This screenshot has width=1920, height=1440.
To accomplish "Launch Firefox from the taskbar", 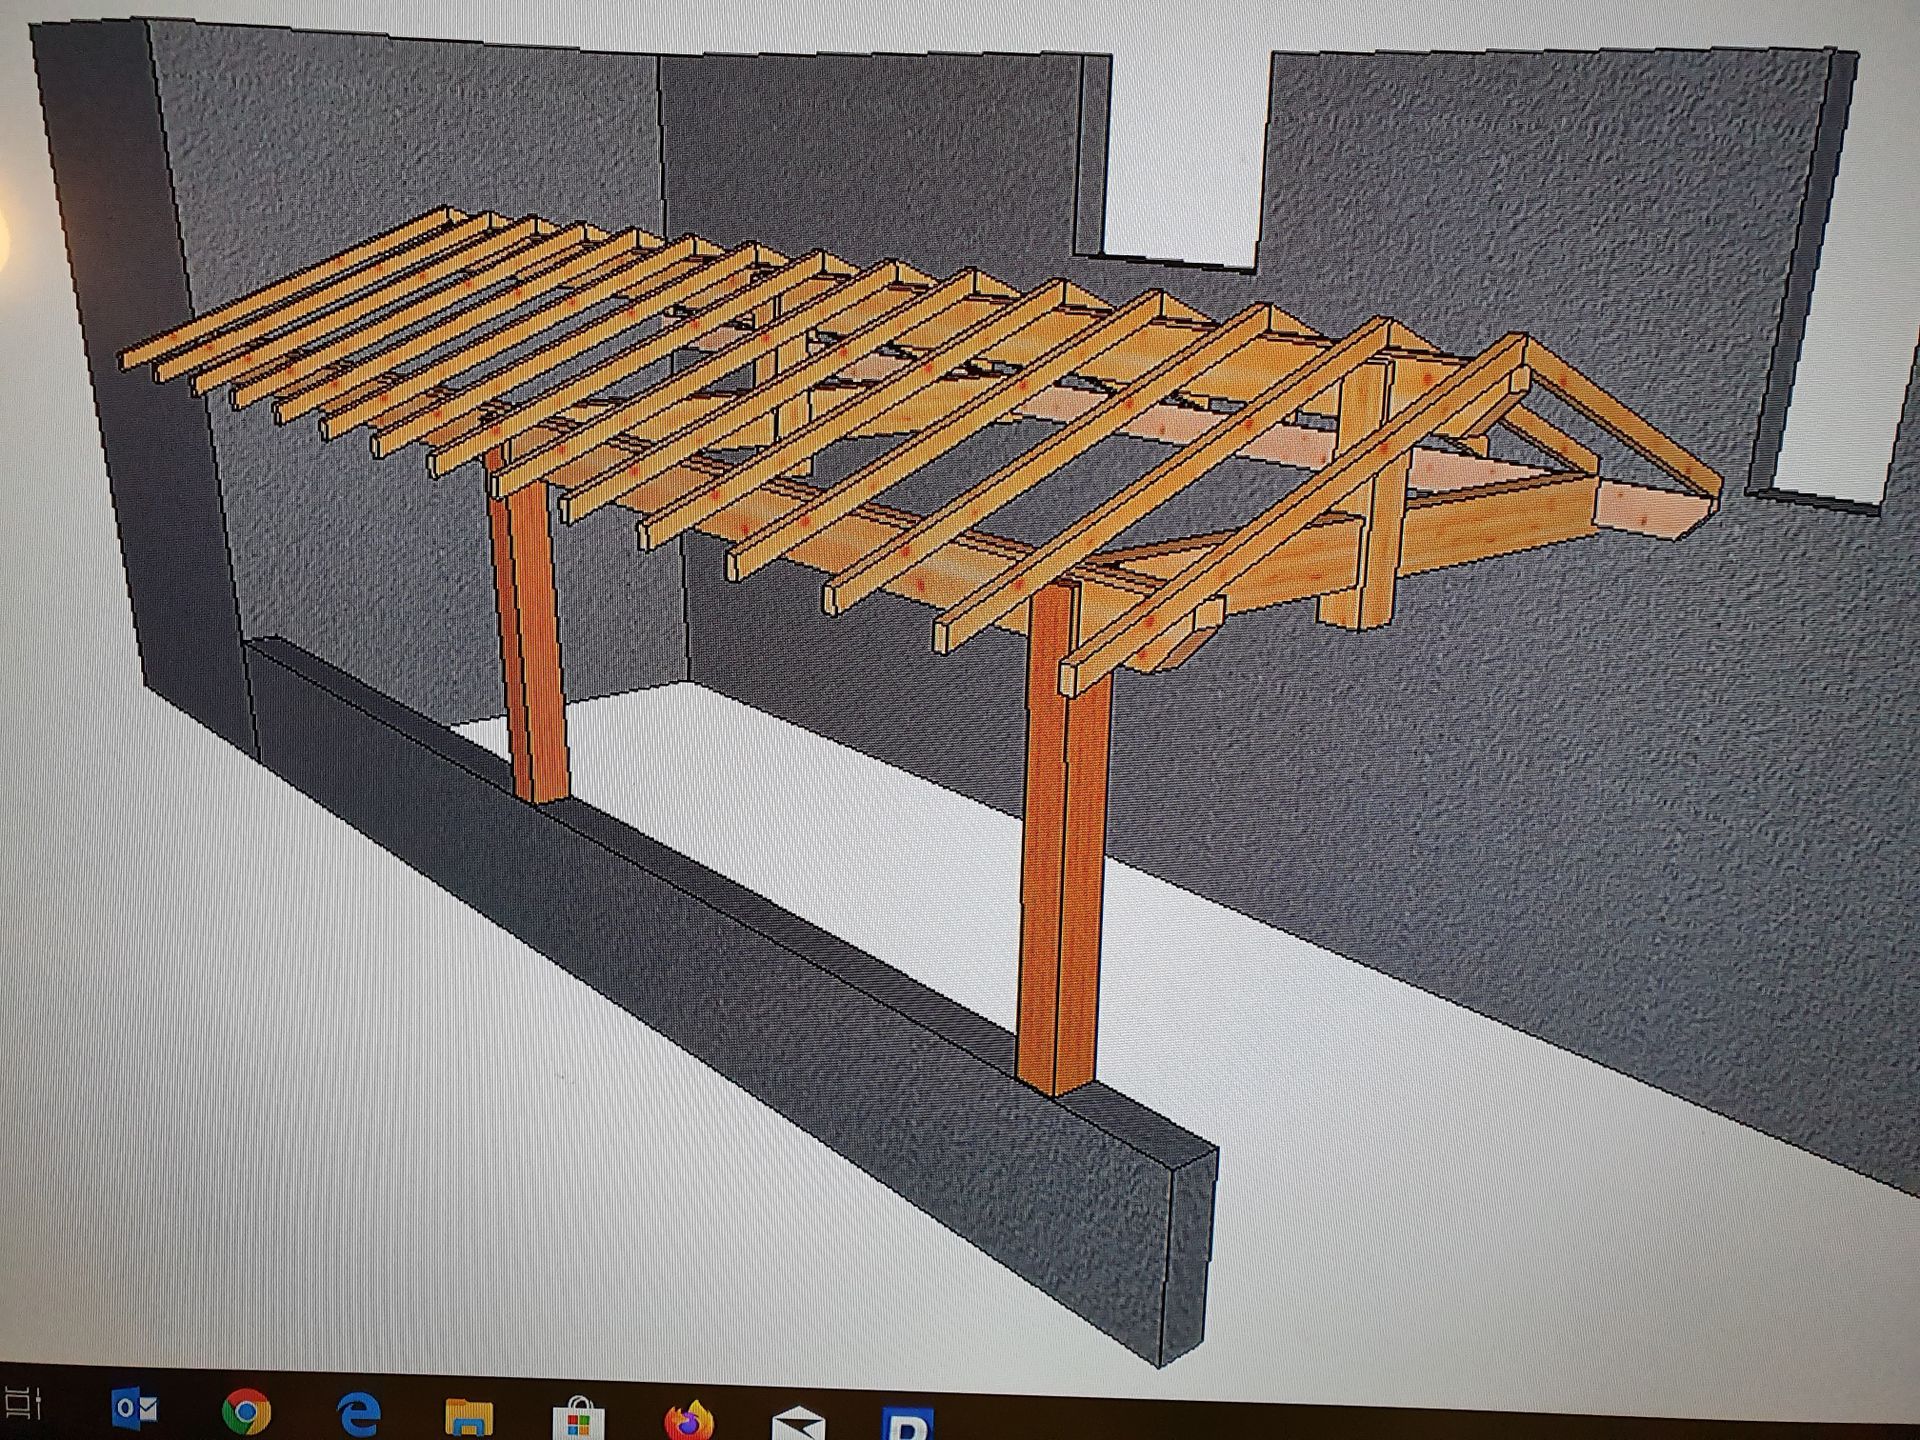I will click(x=689, y=1420).
